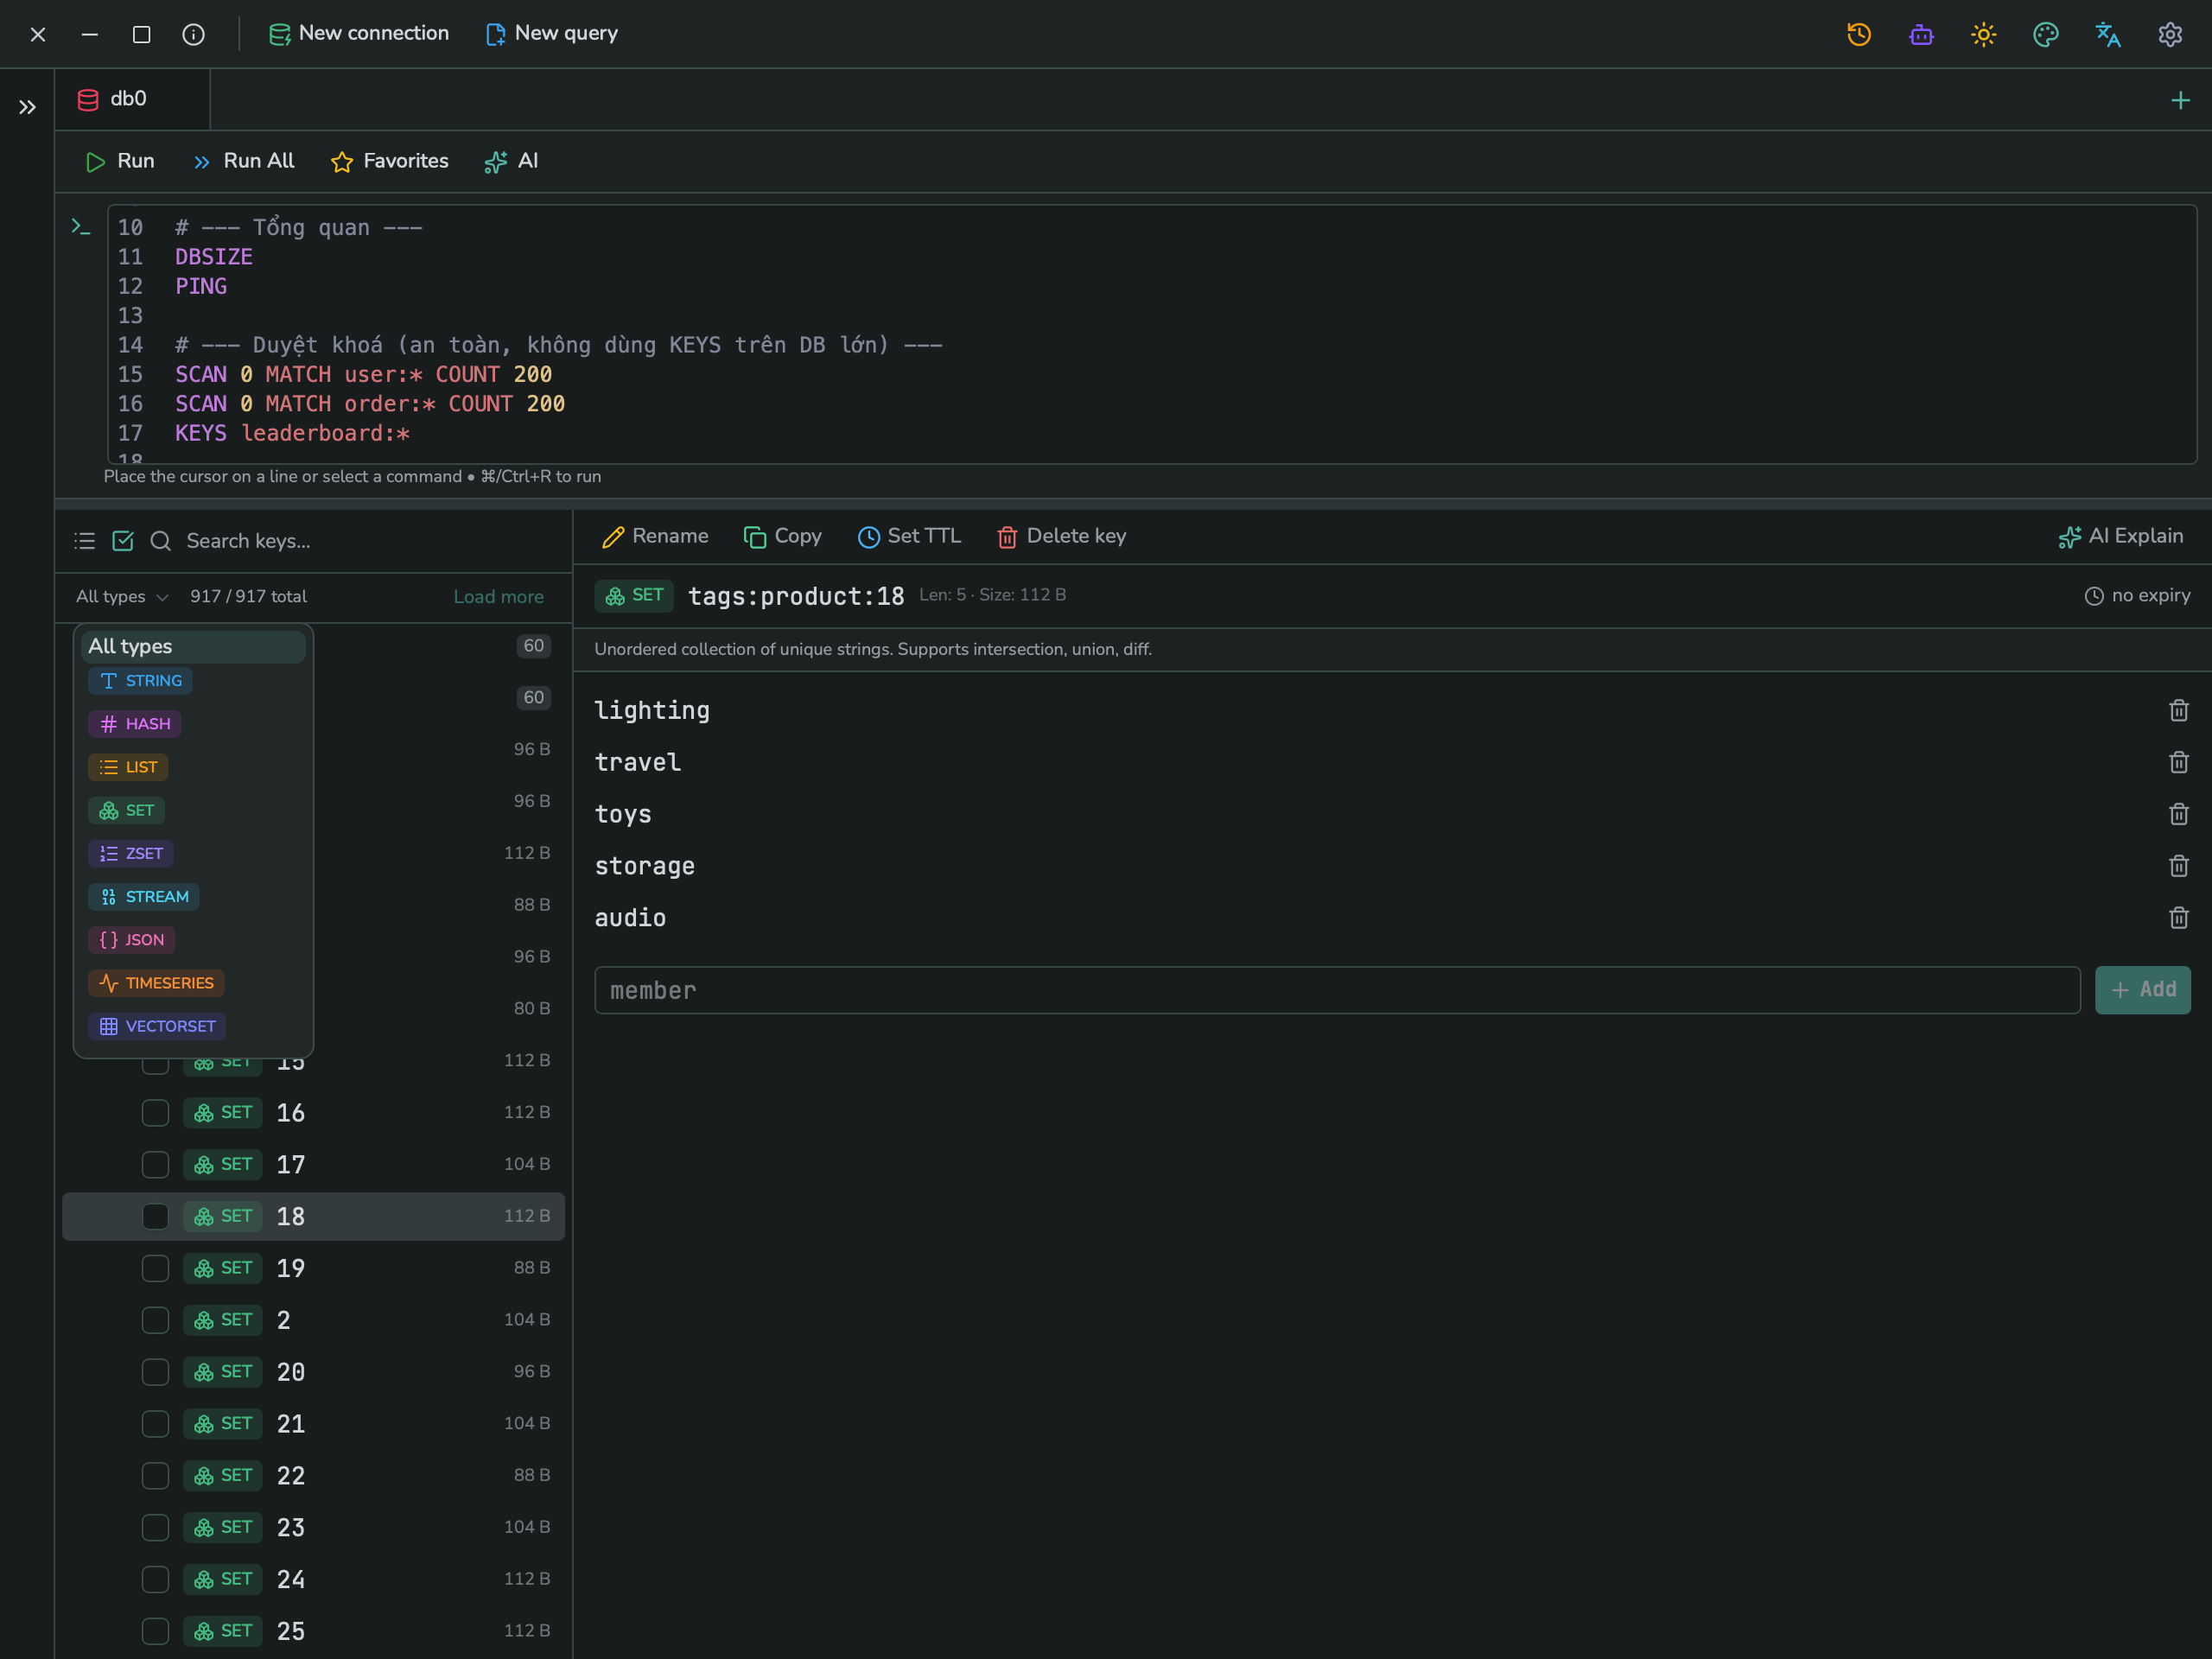Add a new tab with plus icon

coord(2180,100)
